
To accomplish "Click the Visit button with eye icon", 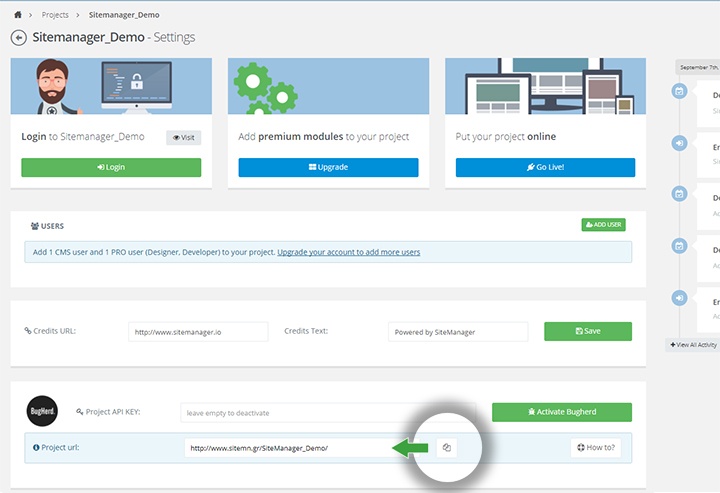I will coord(184,137).
